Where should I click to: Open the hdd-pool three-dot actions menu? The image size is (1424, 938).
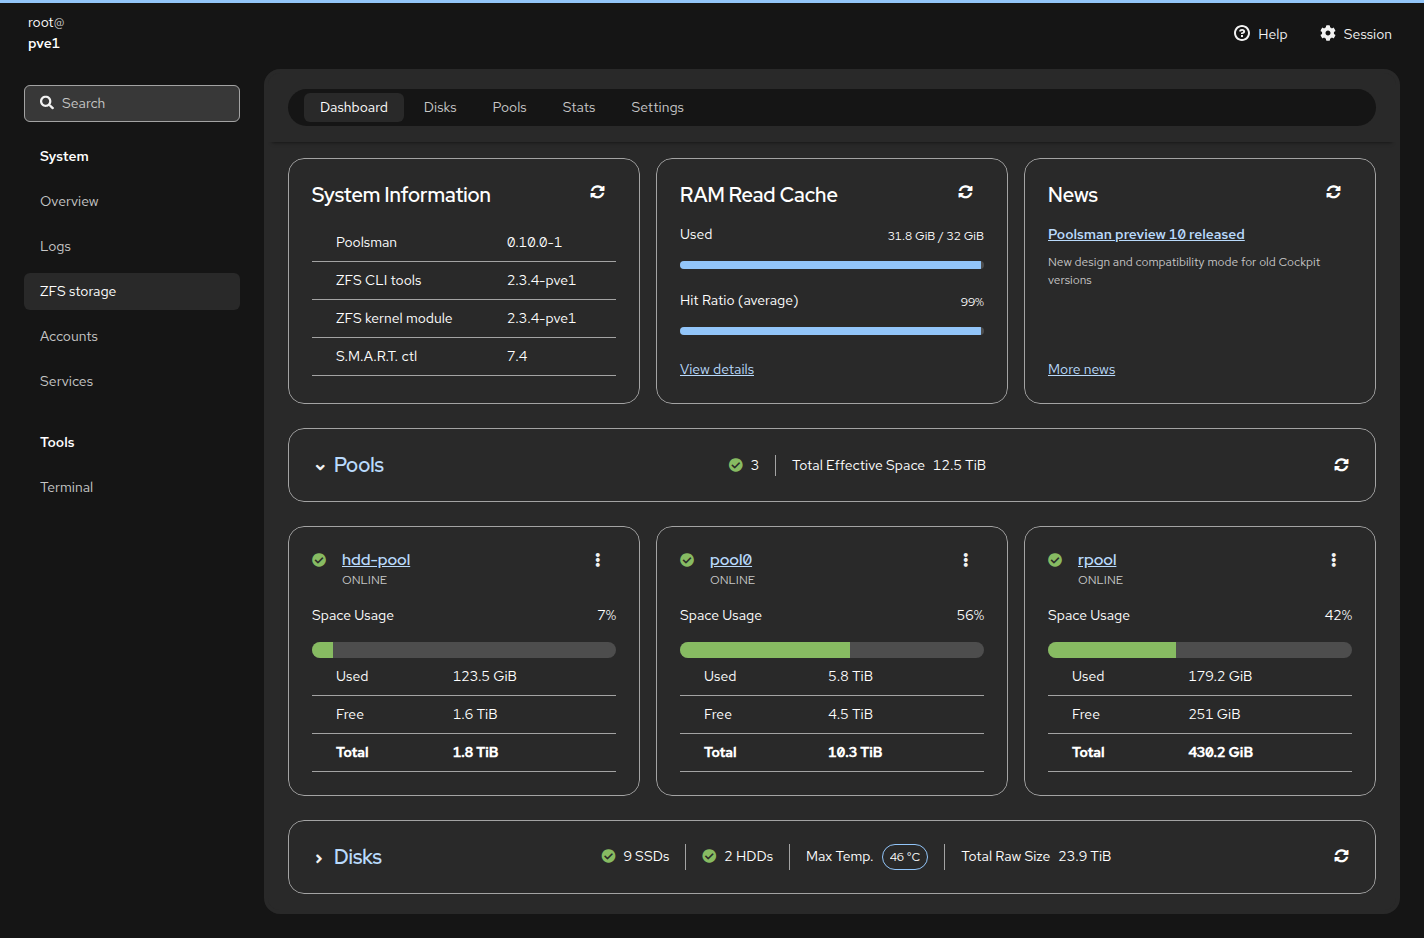point(597,560)
